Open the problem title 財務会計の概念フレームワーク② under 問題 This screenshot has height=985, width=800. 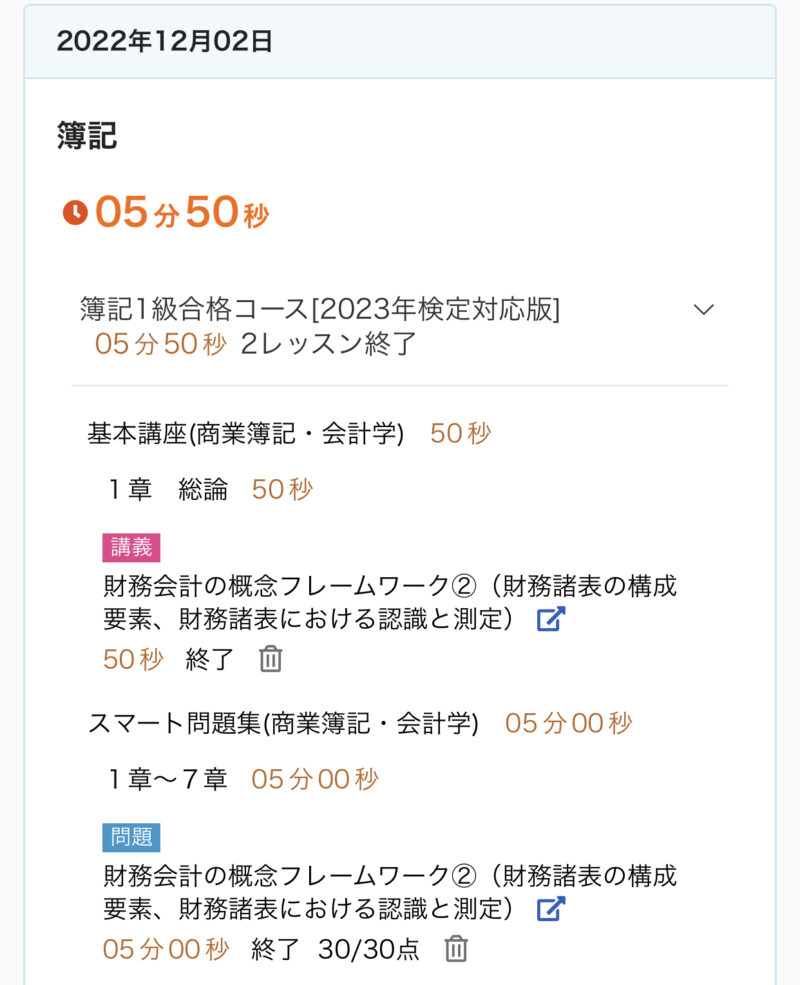[390, 876]
